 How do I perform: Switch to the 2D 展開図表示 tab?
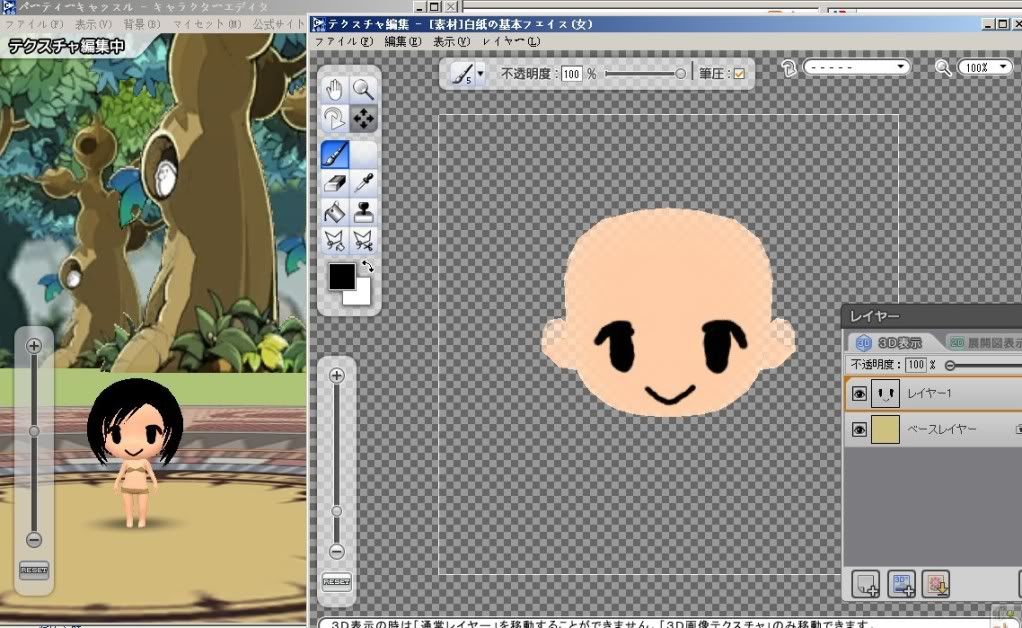click(x=984, y=343)
